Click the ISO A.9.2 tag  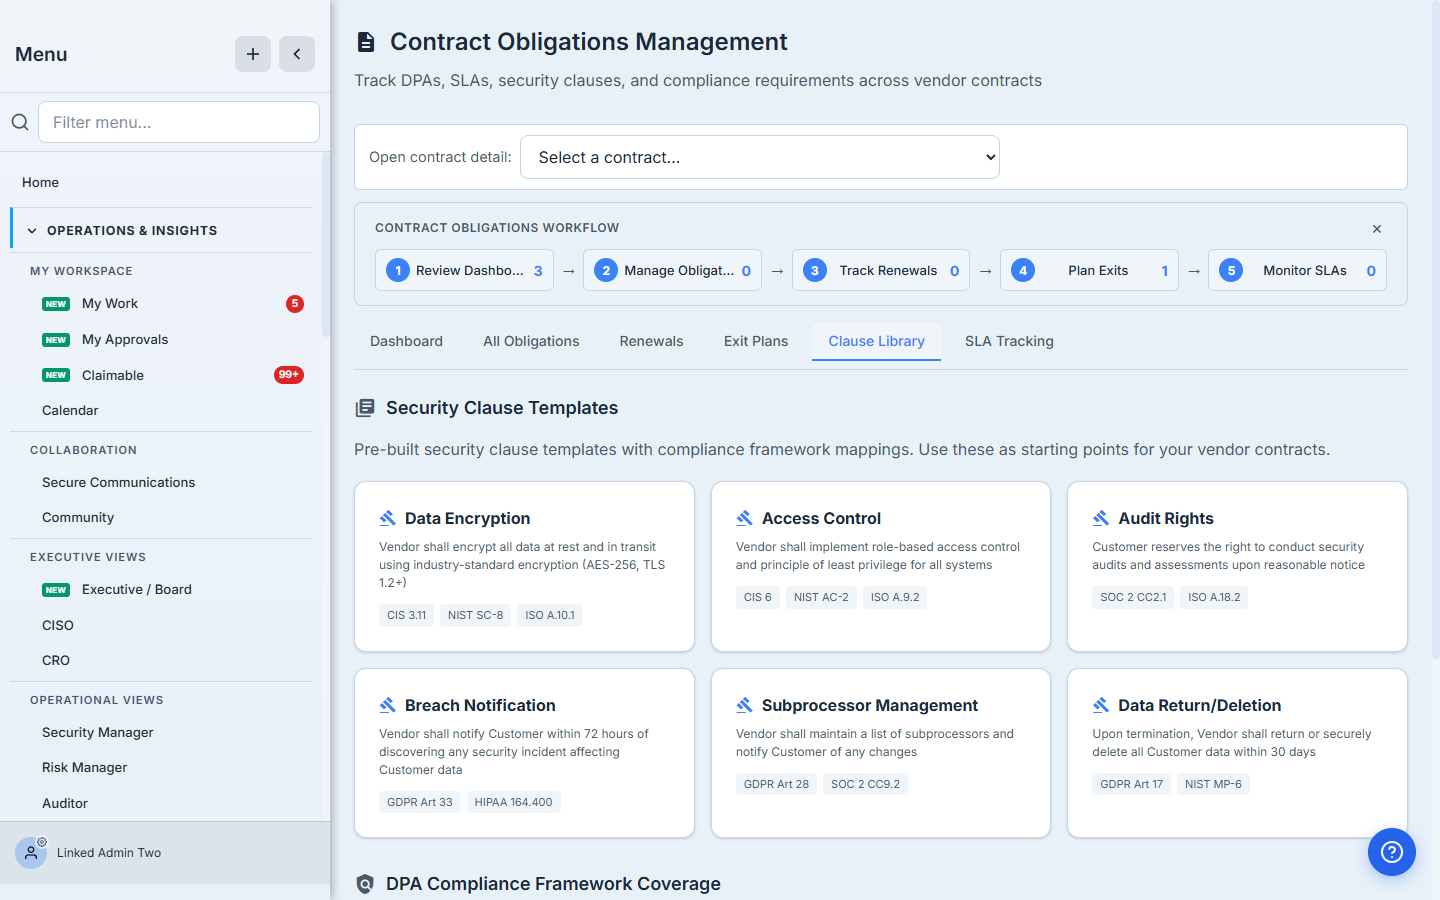tap(895, 597)
